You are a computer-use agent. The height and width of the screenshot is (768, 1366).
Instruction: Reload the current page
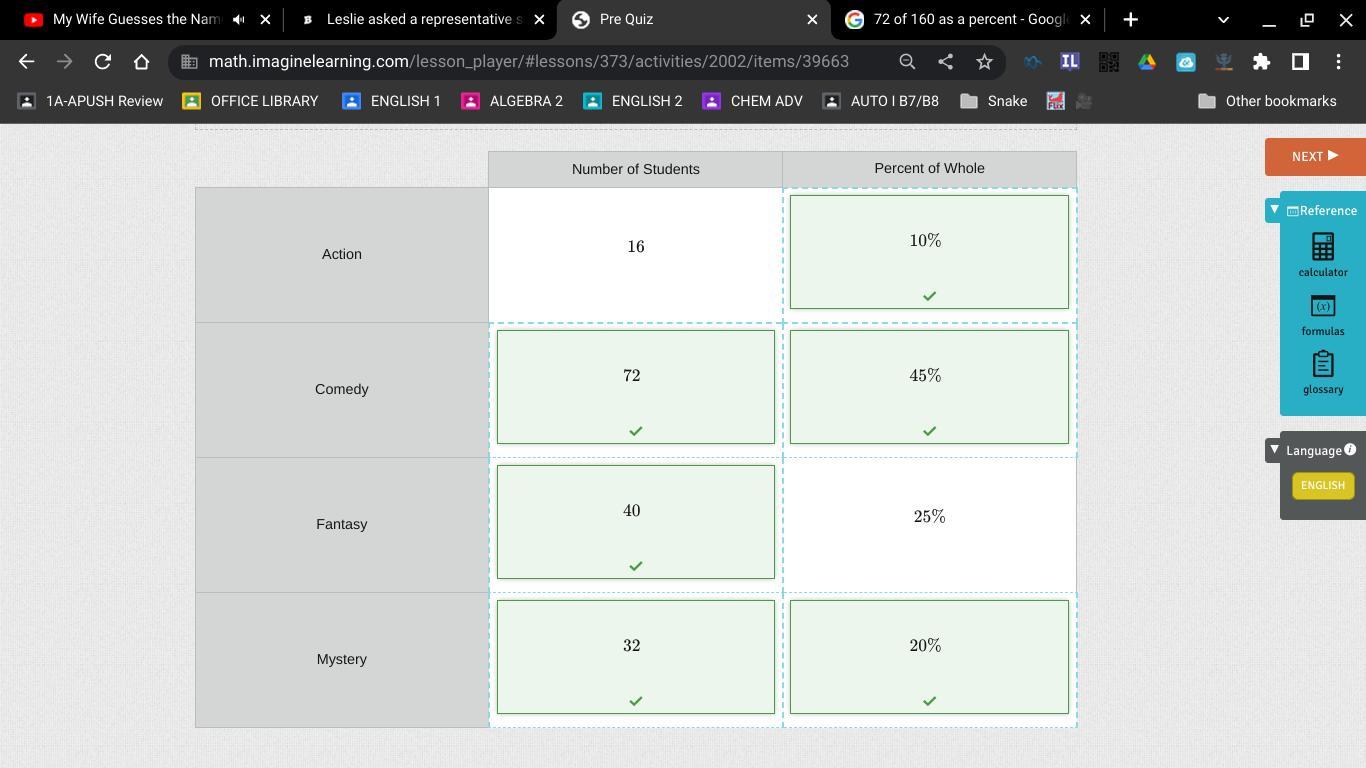[x=102, y=62]
